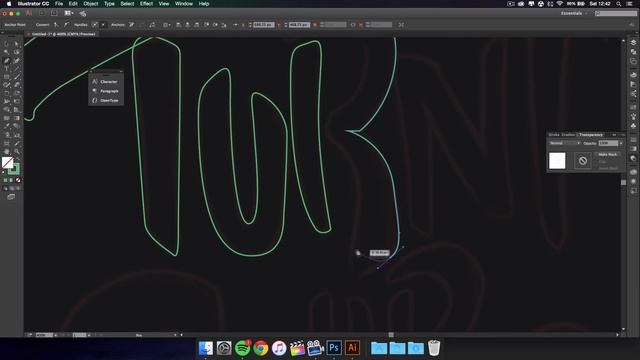The image size is (640, 360).
Task: Open System Preferences from the Dock
Action: click(x=224, y=348)
